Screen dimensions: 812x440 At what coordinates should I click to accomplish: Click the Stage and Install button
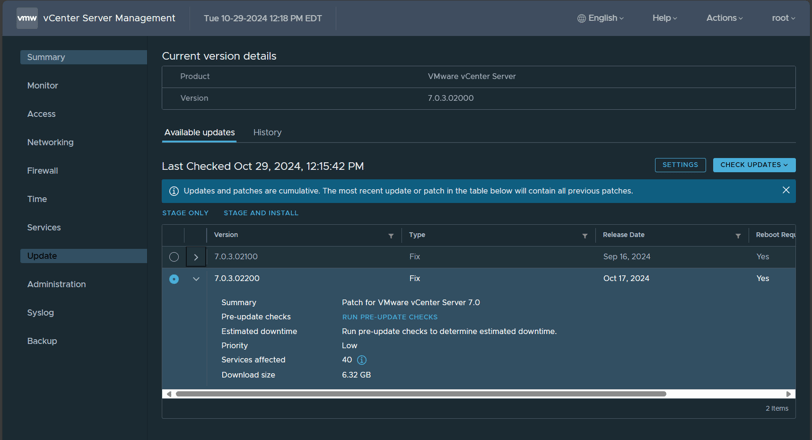(261, 213)
